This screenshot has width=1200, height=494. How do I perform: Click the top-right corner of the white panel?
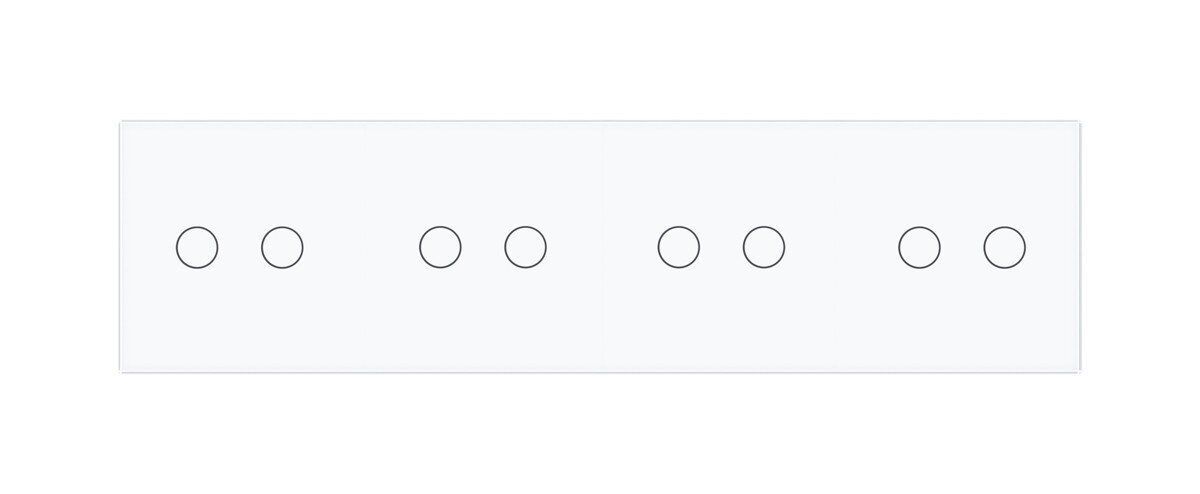[x=1079, y=124]
